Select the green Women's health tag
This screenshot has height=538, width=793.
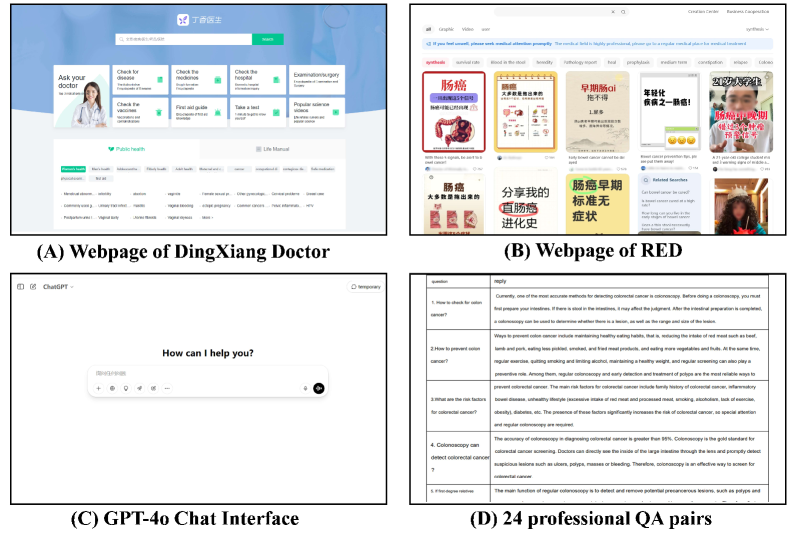[73, 169]
